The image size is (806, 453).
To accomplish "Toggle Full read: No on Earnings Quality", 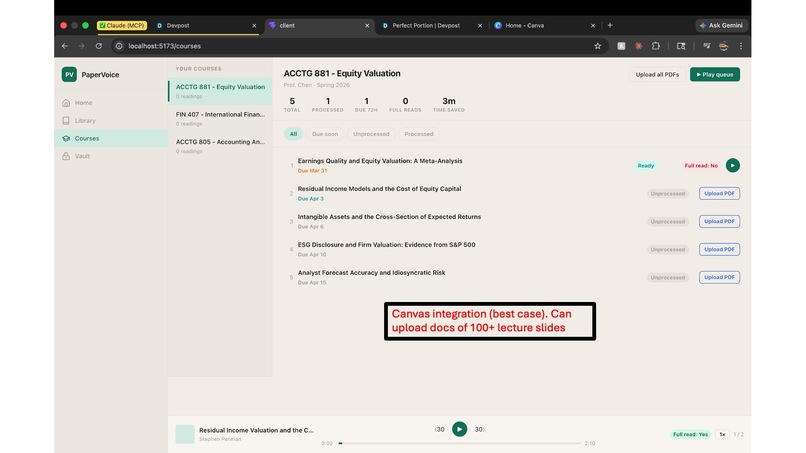I will pos(701,166).
